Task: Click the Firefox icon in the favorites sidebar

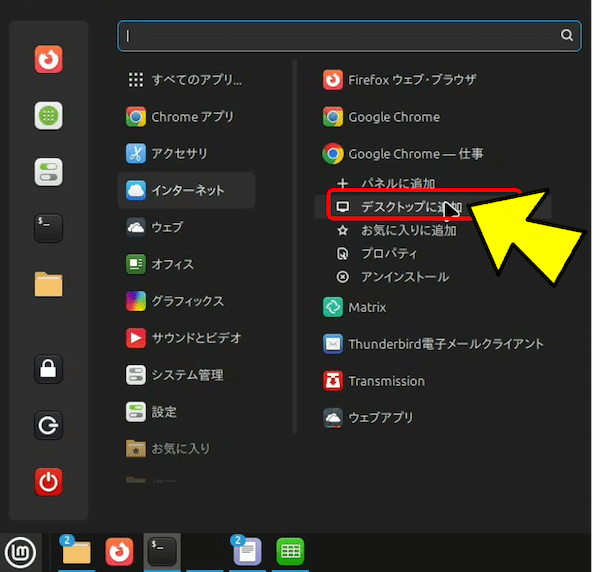Action: coord(48,61)
